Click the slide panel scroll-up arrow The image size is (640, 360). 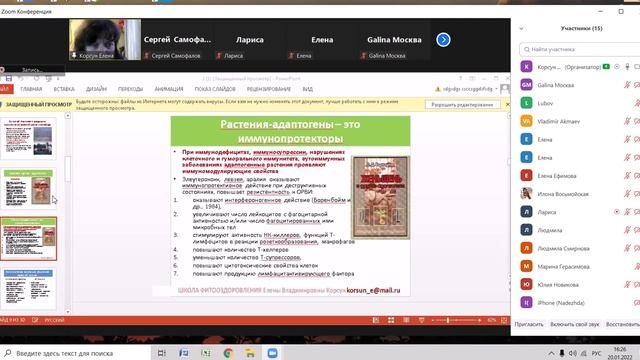point(68,116)
